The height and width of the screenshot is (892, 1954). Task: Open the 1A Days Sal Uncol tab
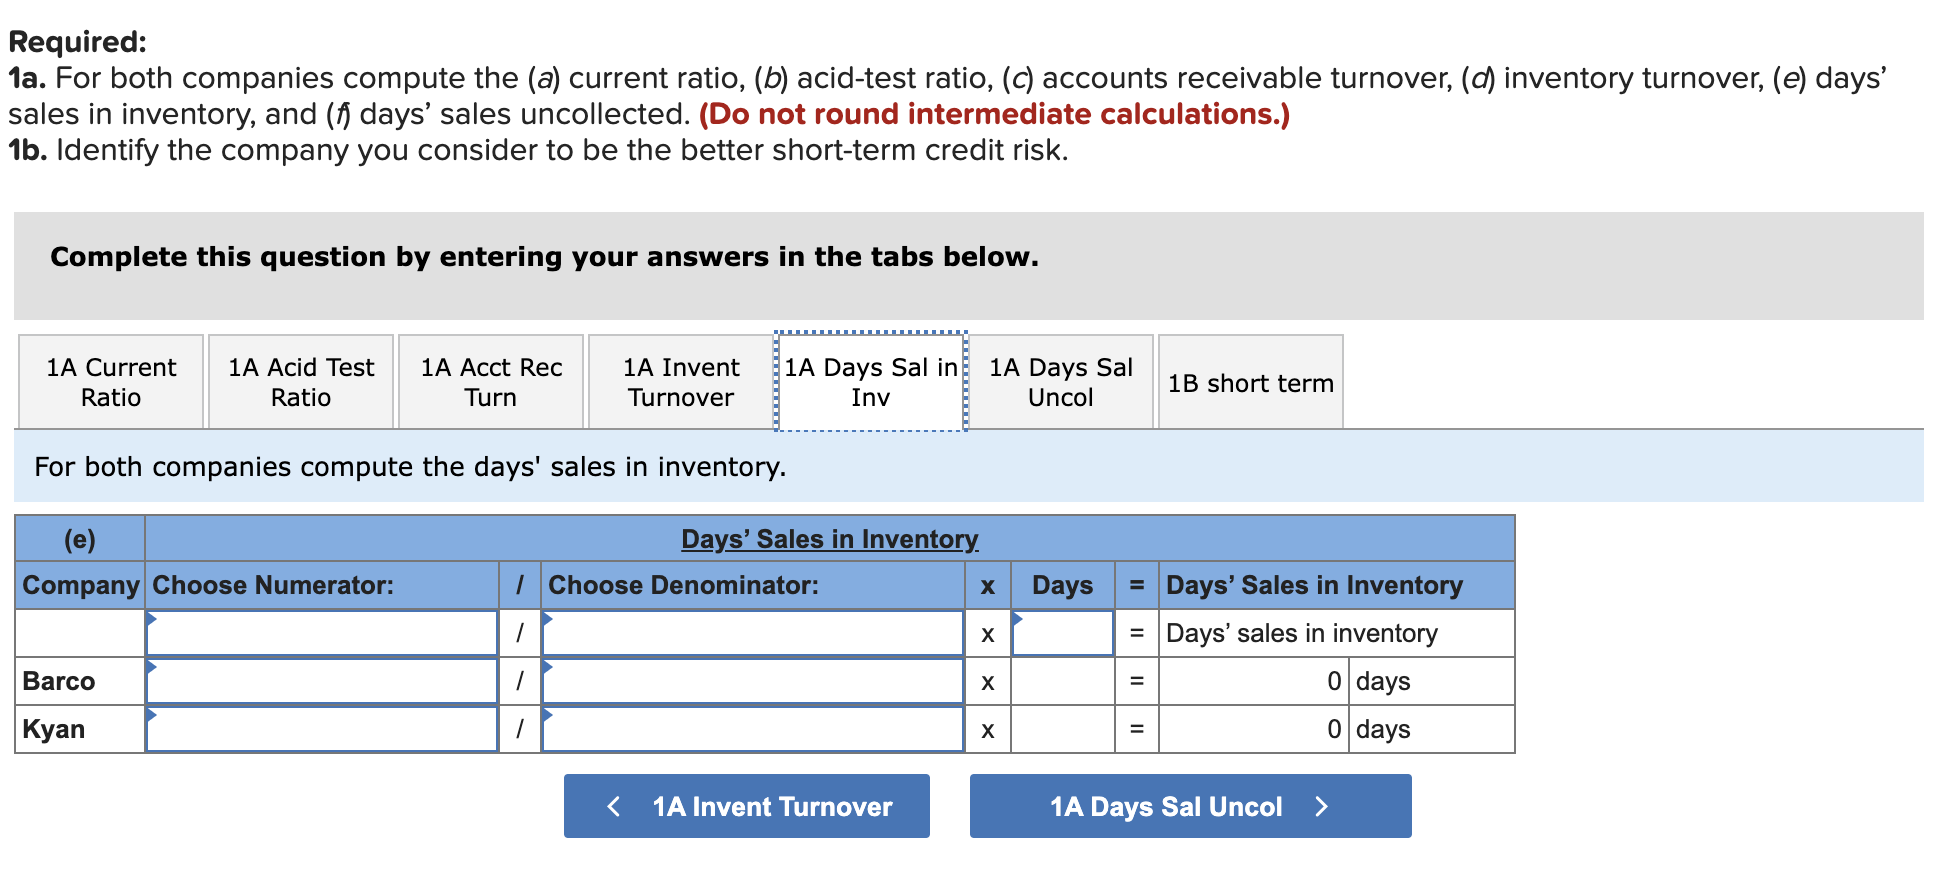(1061, 382)
